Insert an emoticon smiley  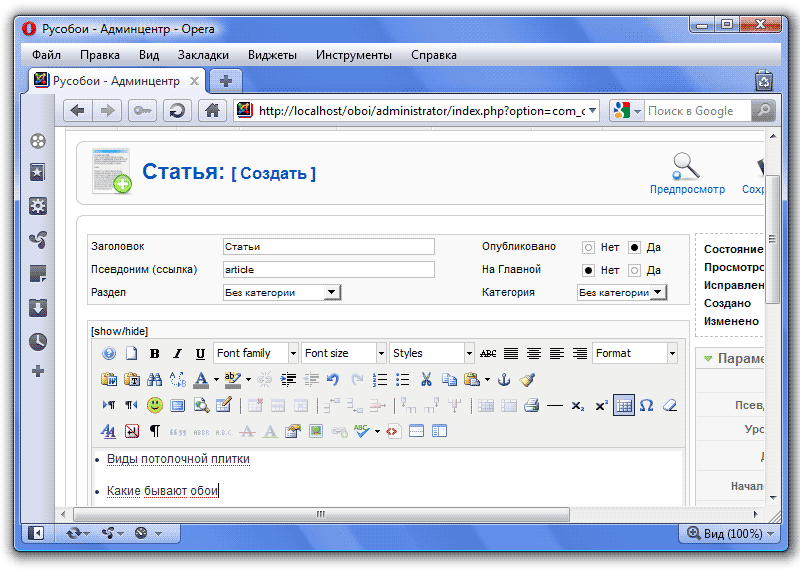[155, 405]
